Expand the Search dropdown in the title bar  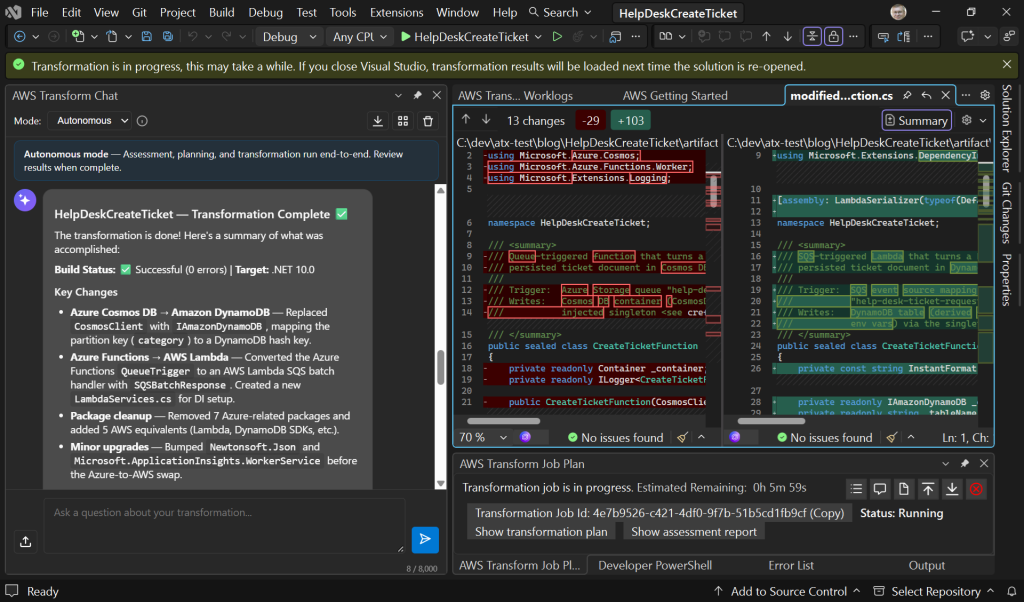(x=588, y=12)
